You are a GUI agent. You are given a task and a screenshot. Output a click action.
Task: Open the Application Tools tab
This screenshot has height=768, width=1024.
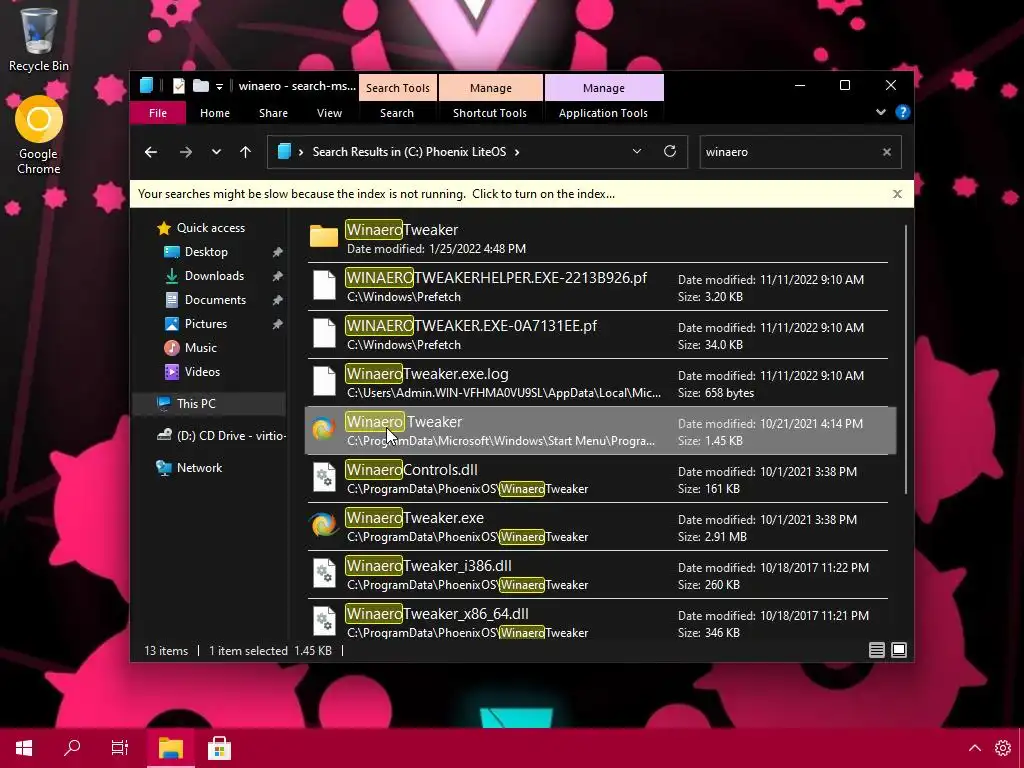pos(603,113)
